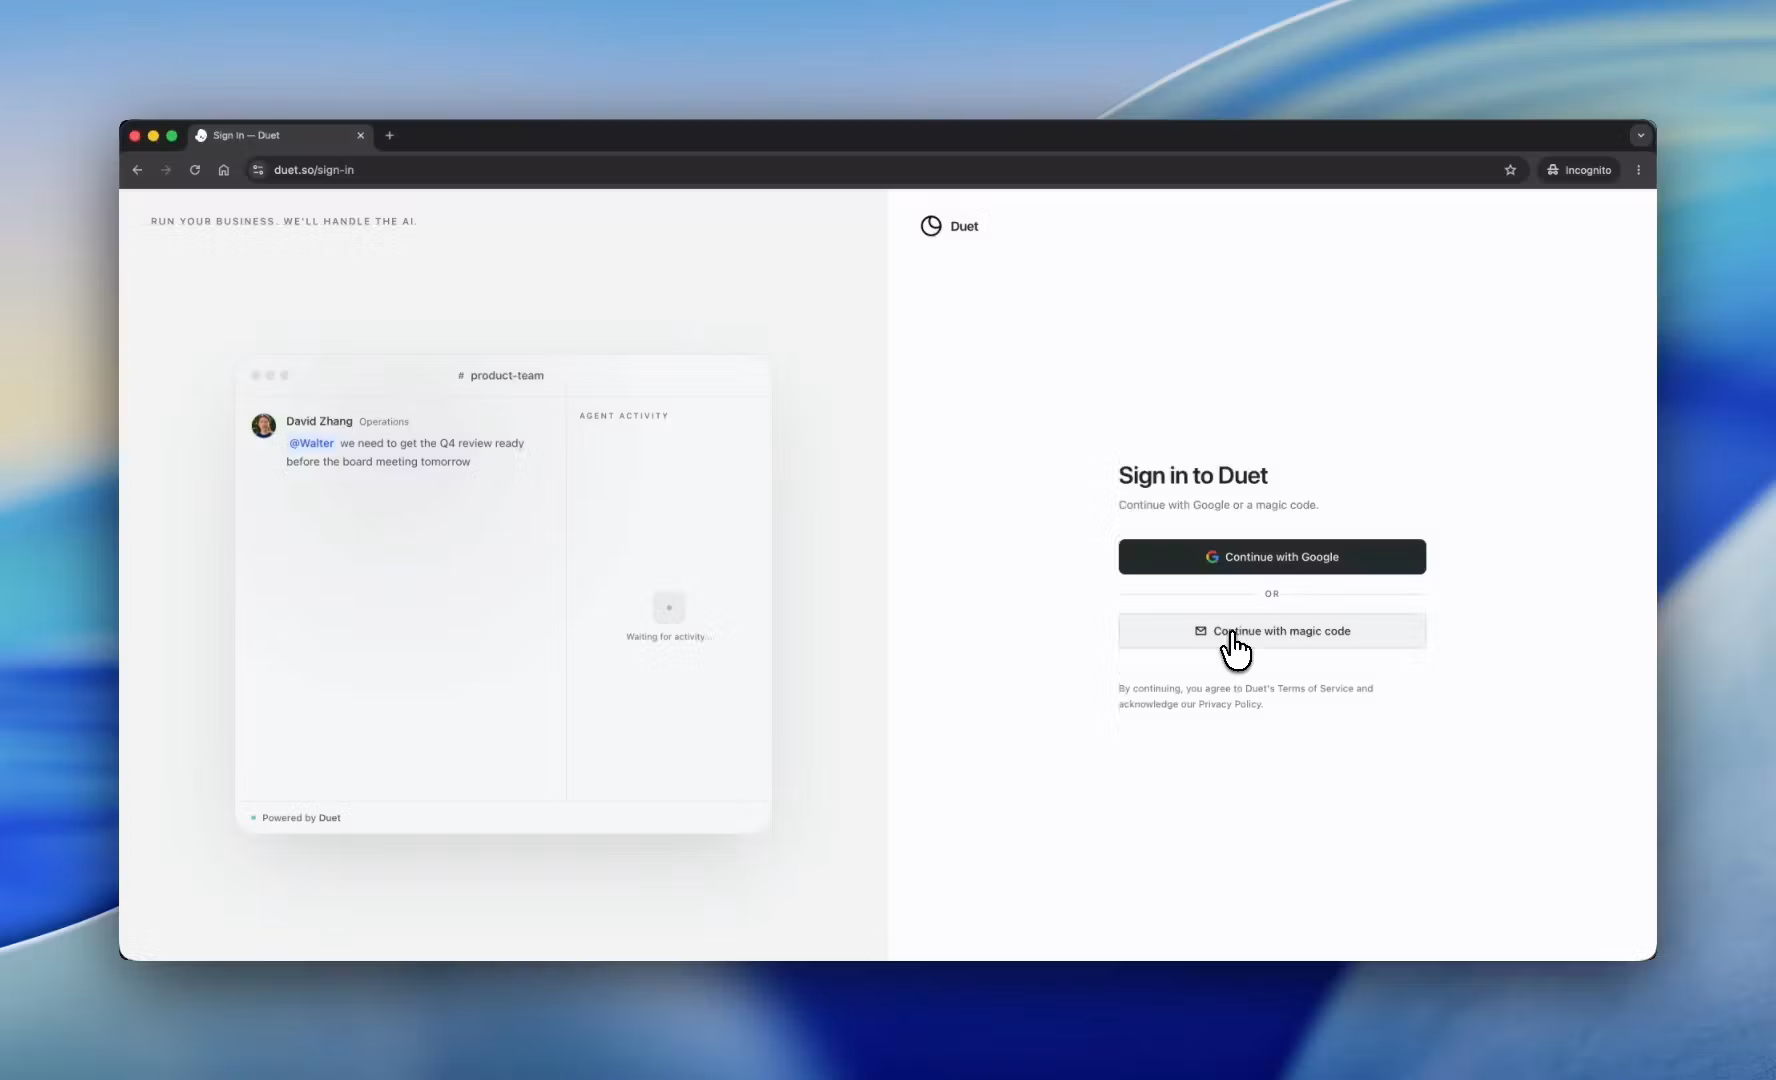Click David Zhang's avatar photo
Image resolution: width=1776 pixels, height=1080 pixels.
(x=264, y=426)
